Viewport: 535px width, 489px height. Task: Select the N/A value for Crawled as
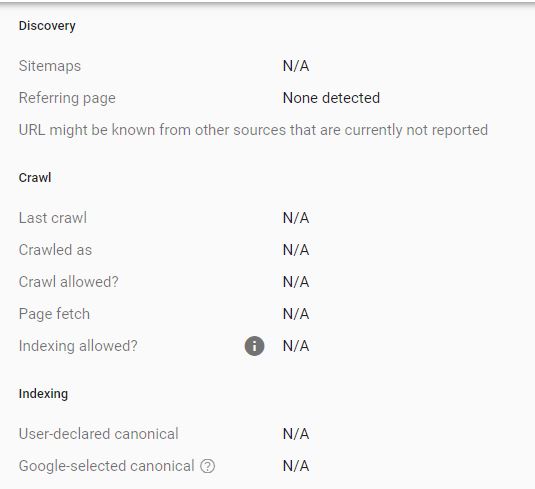coord(296,250)
